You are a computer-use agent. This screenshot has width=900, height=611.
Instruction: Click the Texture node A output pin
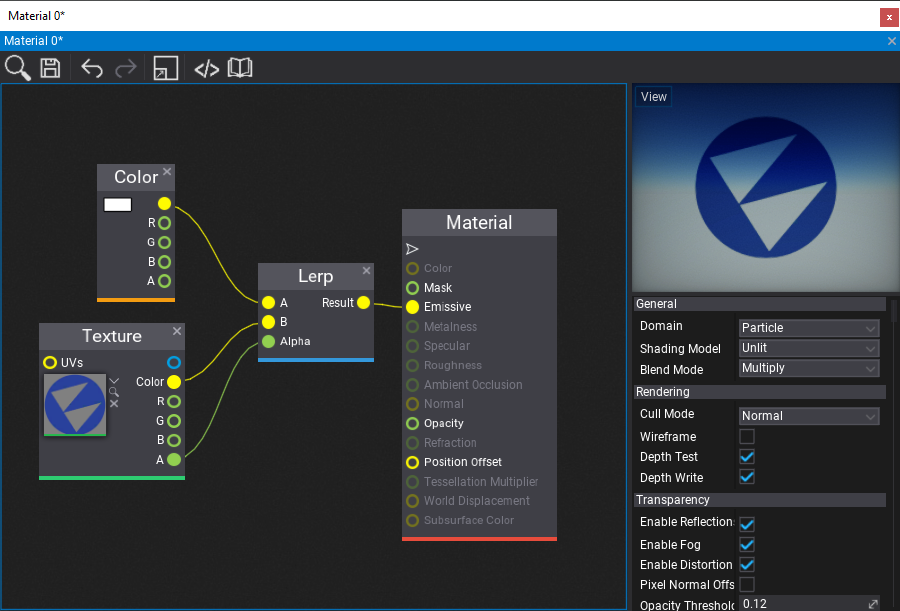(x=174, y=459)
